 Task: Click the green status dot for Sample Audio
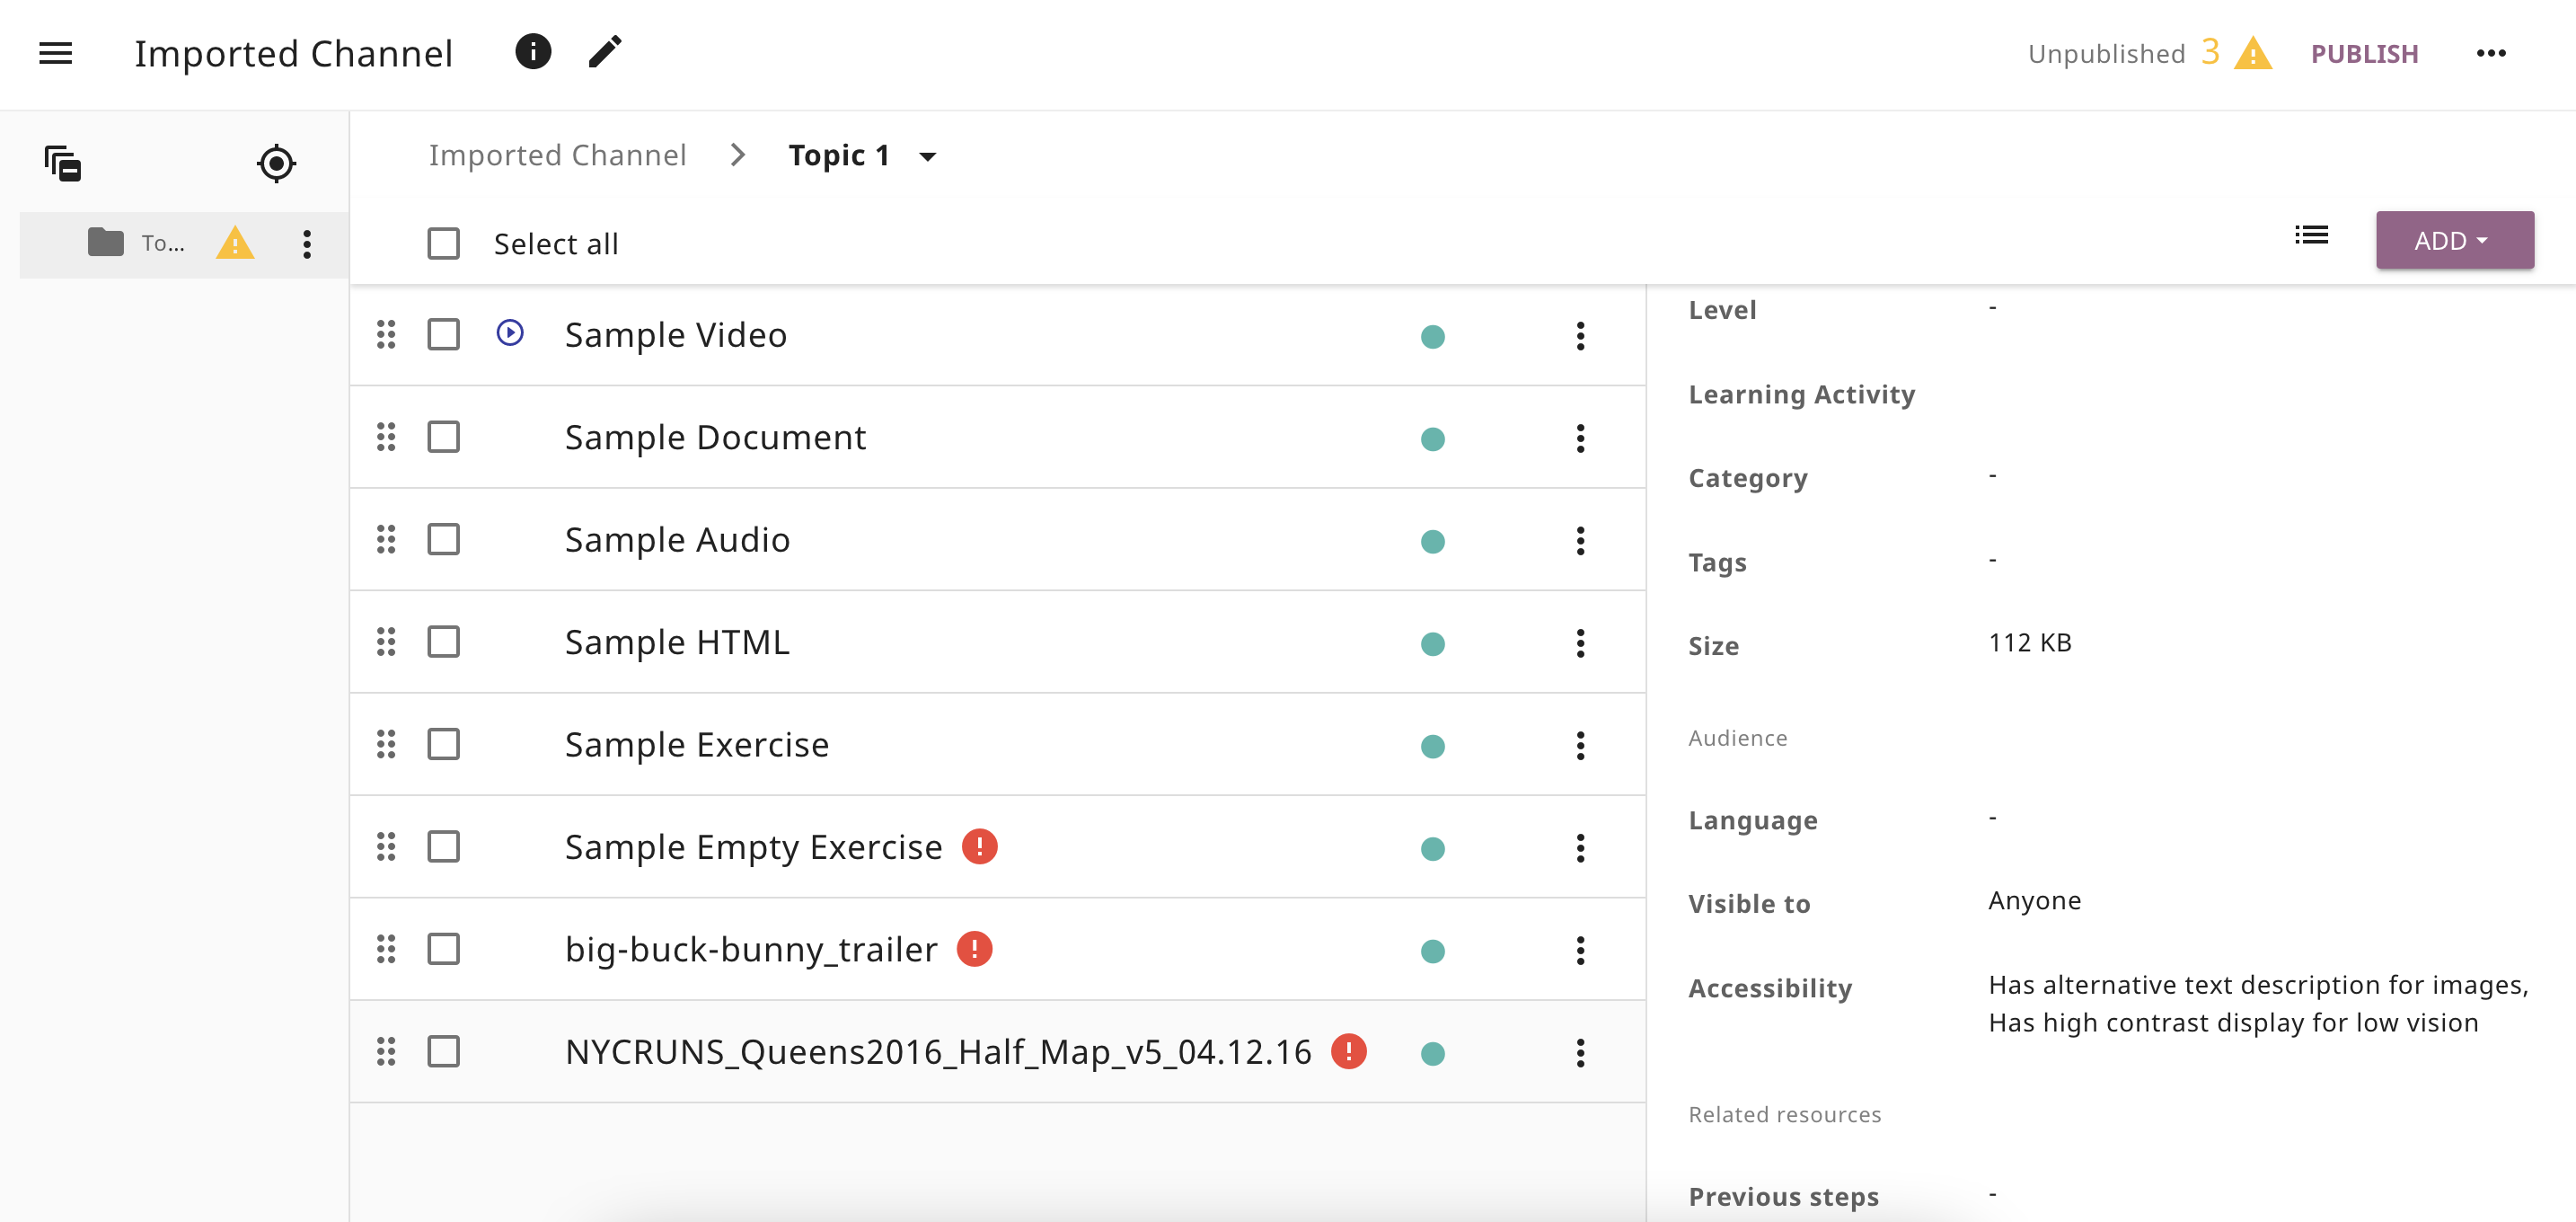coord(1432,542)
